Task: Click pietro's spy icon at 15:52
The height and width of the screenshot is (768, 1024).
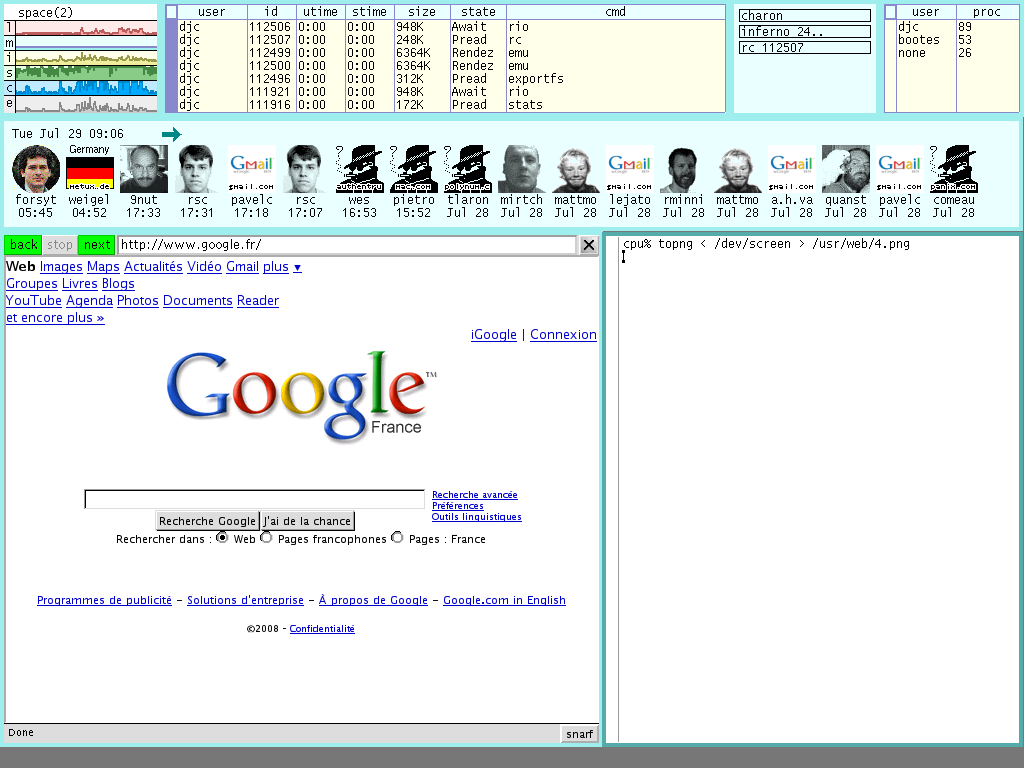Action: (413, 168)
